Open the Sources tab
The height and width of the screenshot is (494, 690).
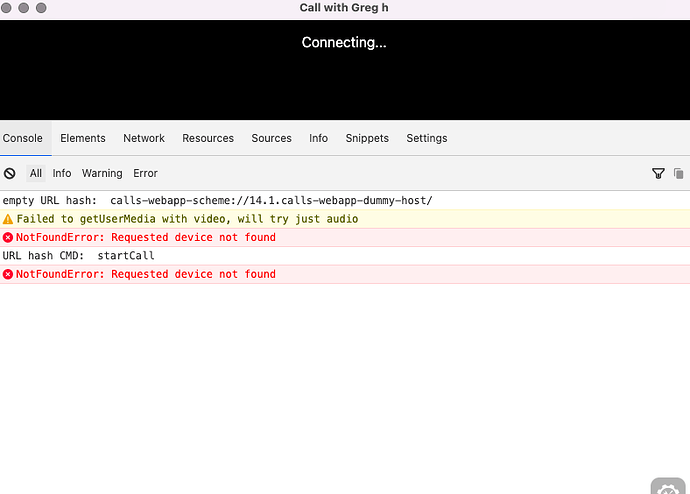tap(271, 139)
